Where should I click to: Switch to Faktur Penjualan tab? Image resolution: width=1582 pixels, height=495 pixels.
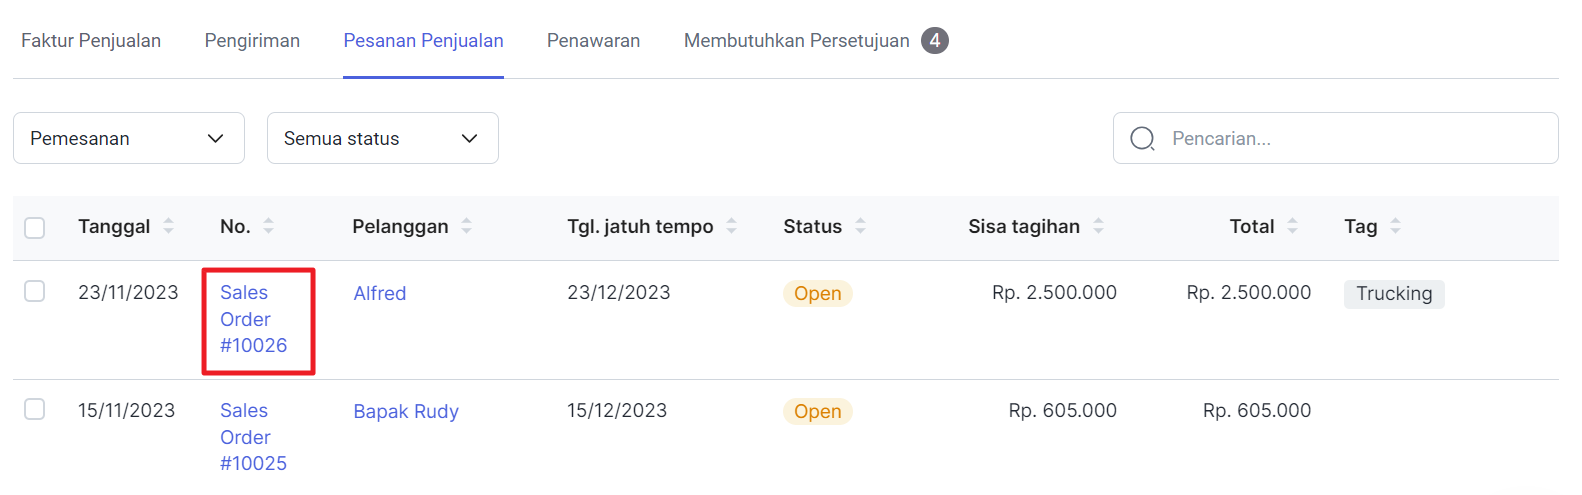pyautogui.click(x=91, y=41)
